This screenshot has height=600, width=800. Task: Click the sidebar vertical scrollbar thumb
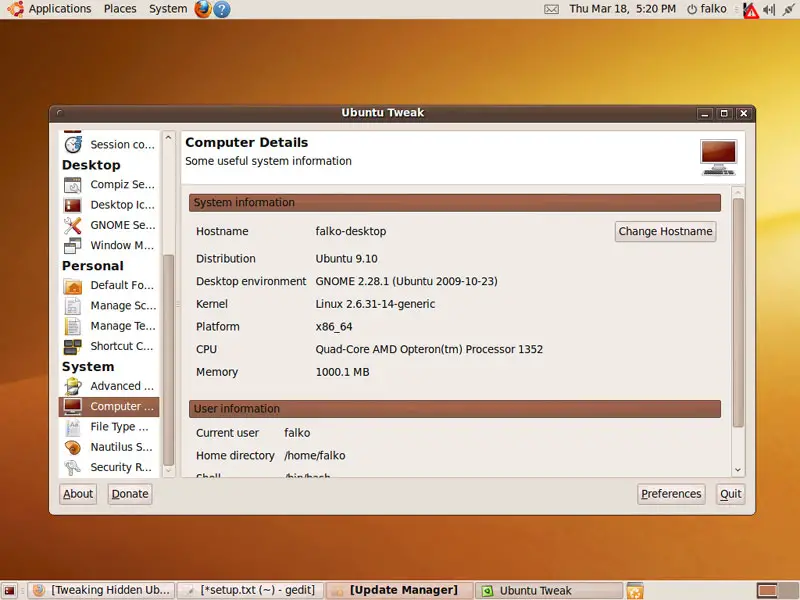168,360
